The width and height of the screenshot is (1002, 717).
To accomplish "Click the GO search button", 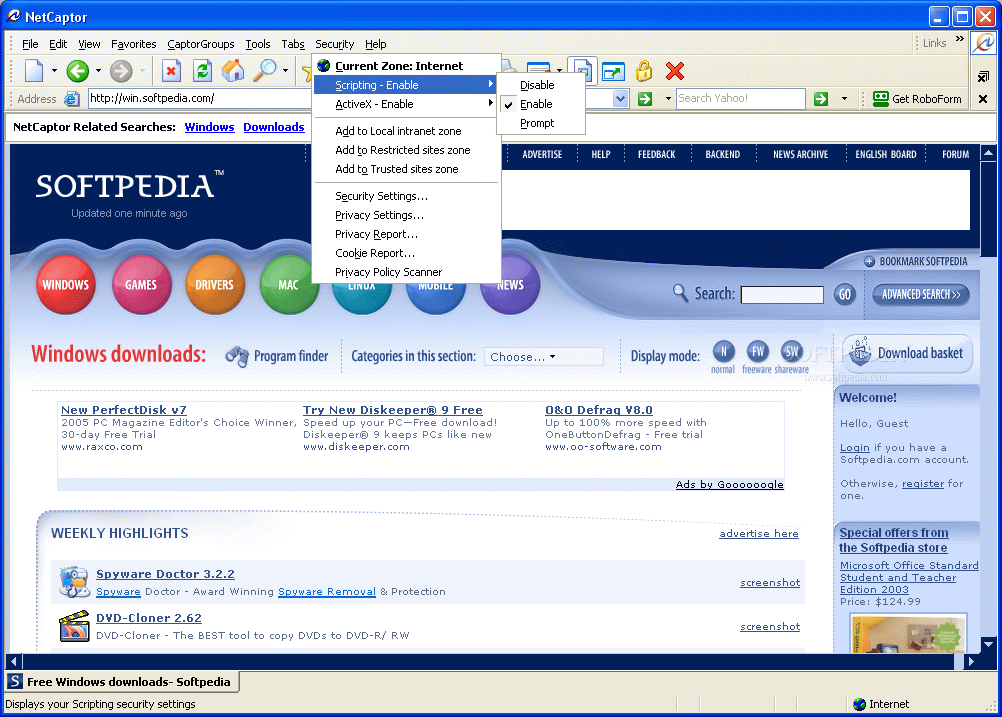I will click(845, 294).
